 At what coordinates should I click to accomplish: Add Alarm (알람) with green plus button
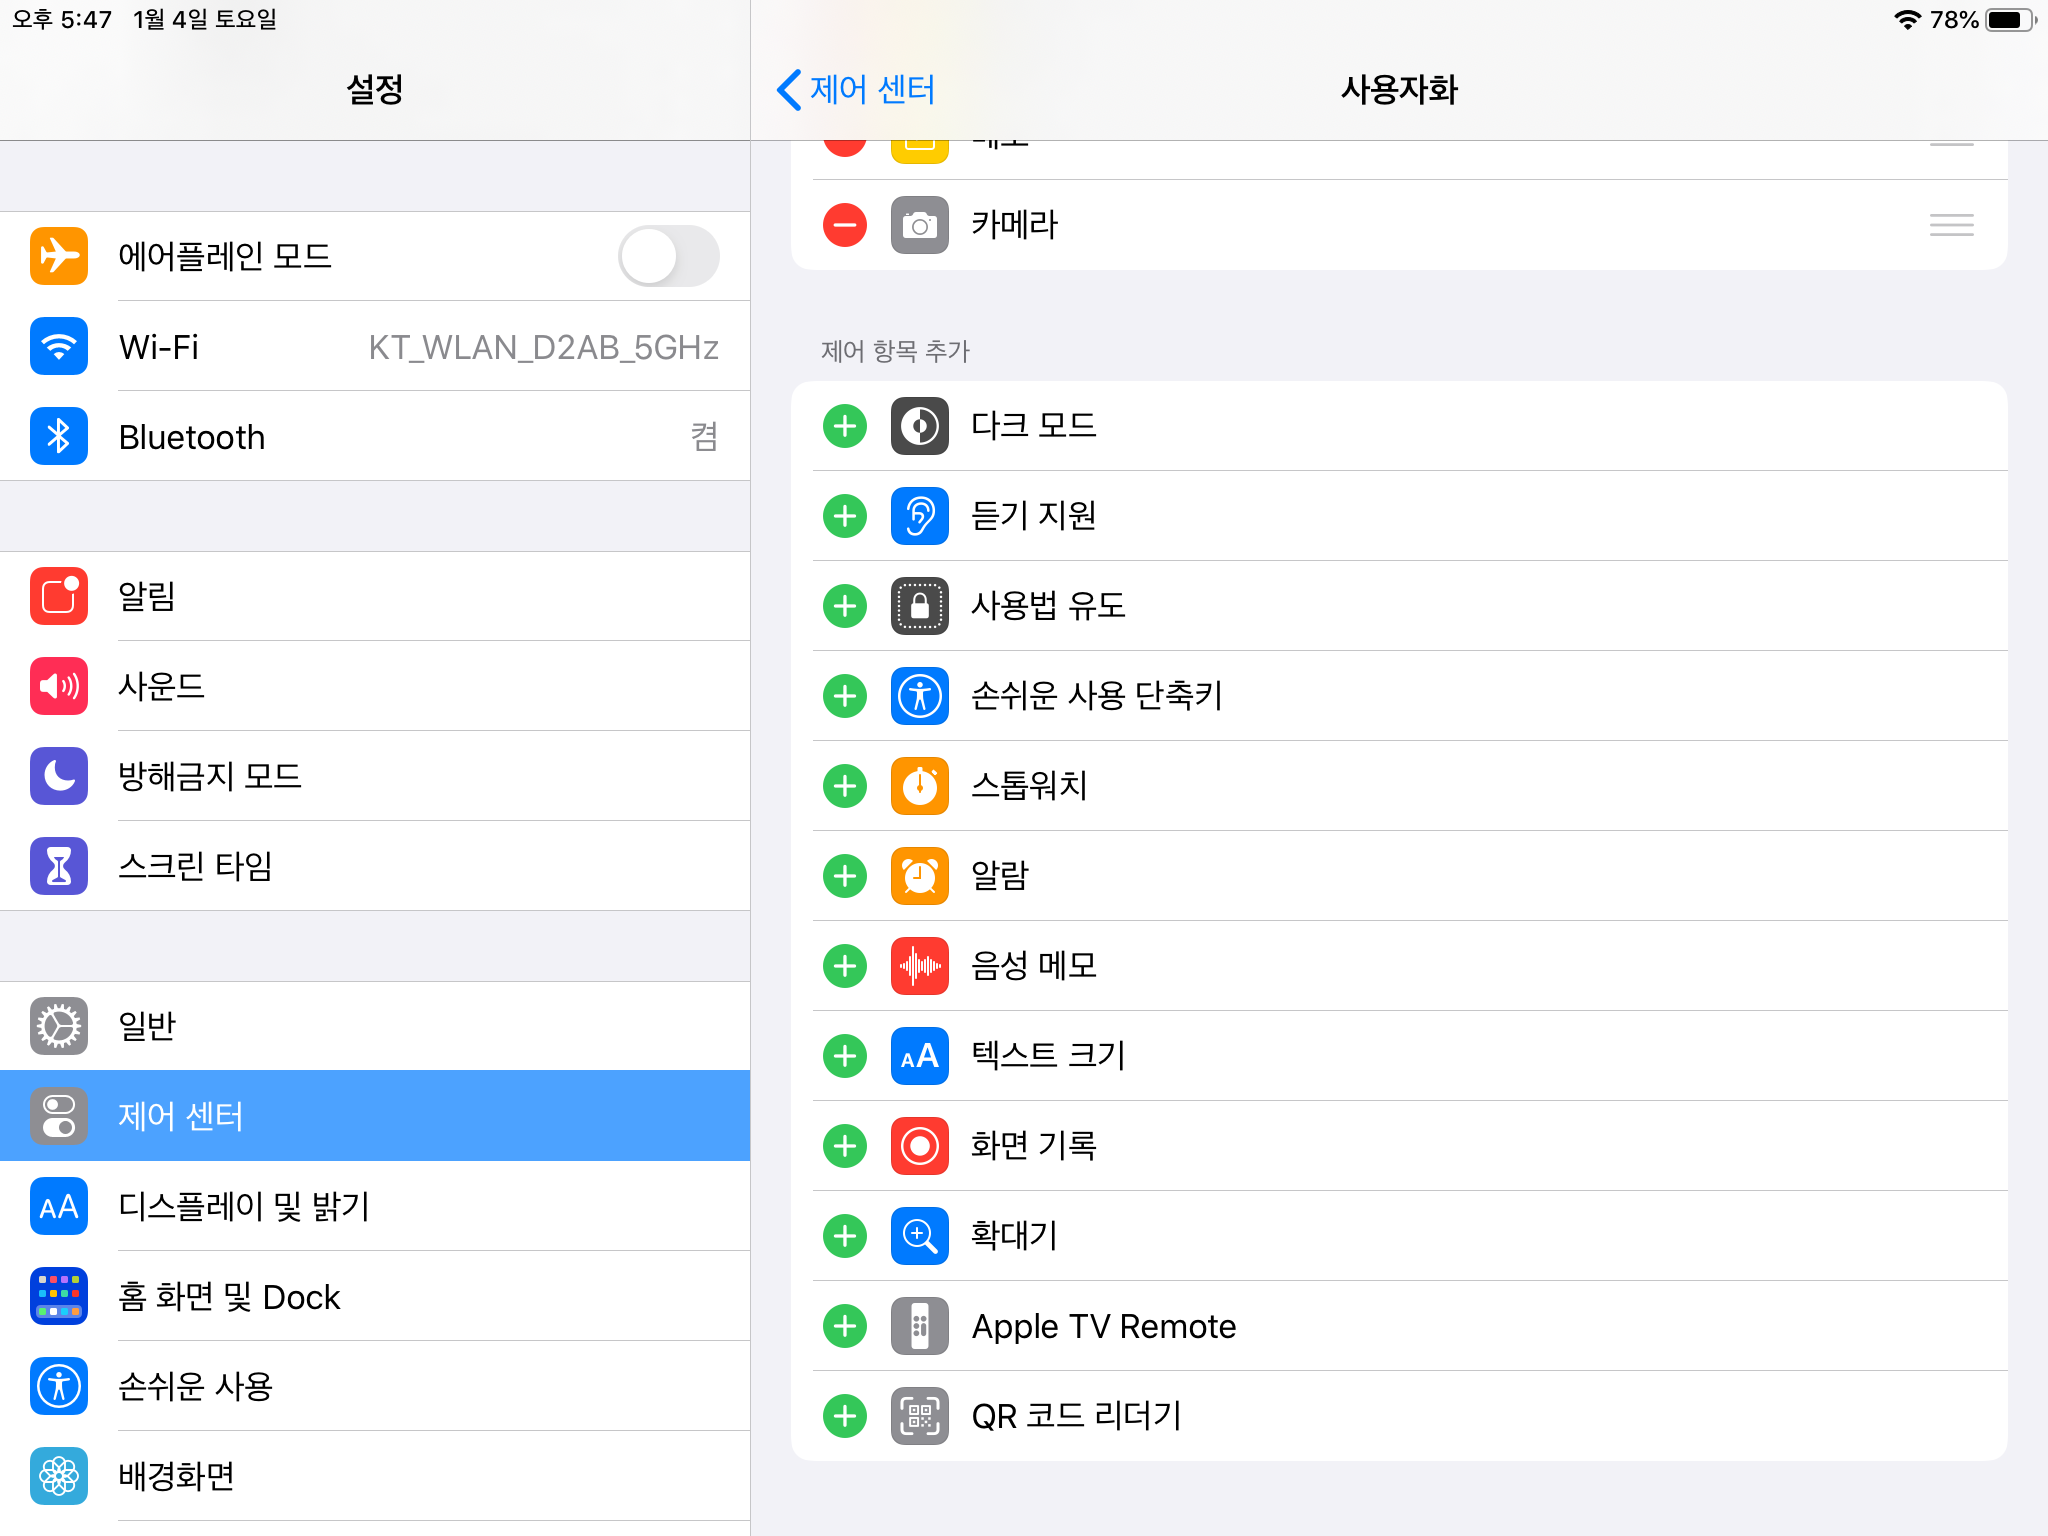tap(845, 876)
